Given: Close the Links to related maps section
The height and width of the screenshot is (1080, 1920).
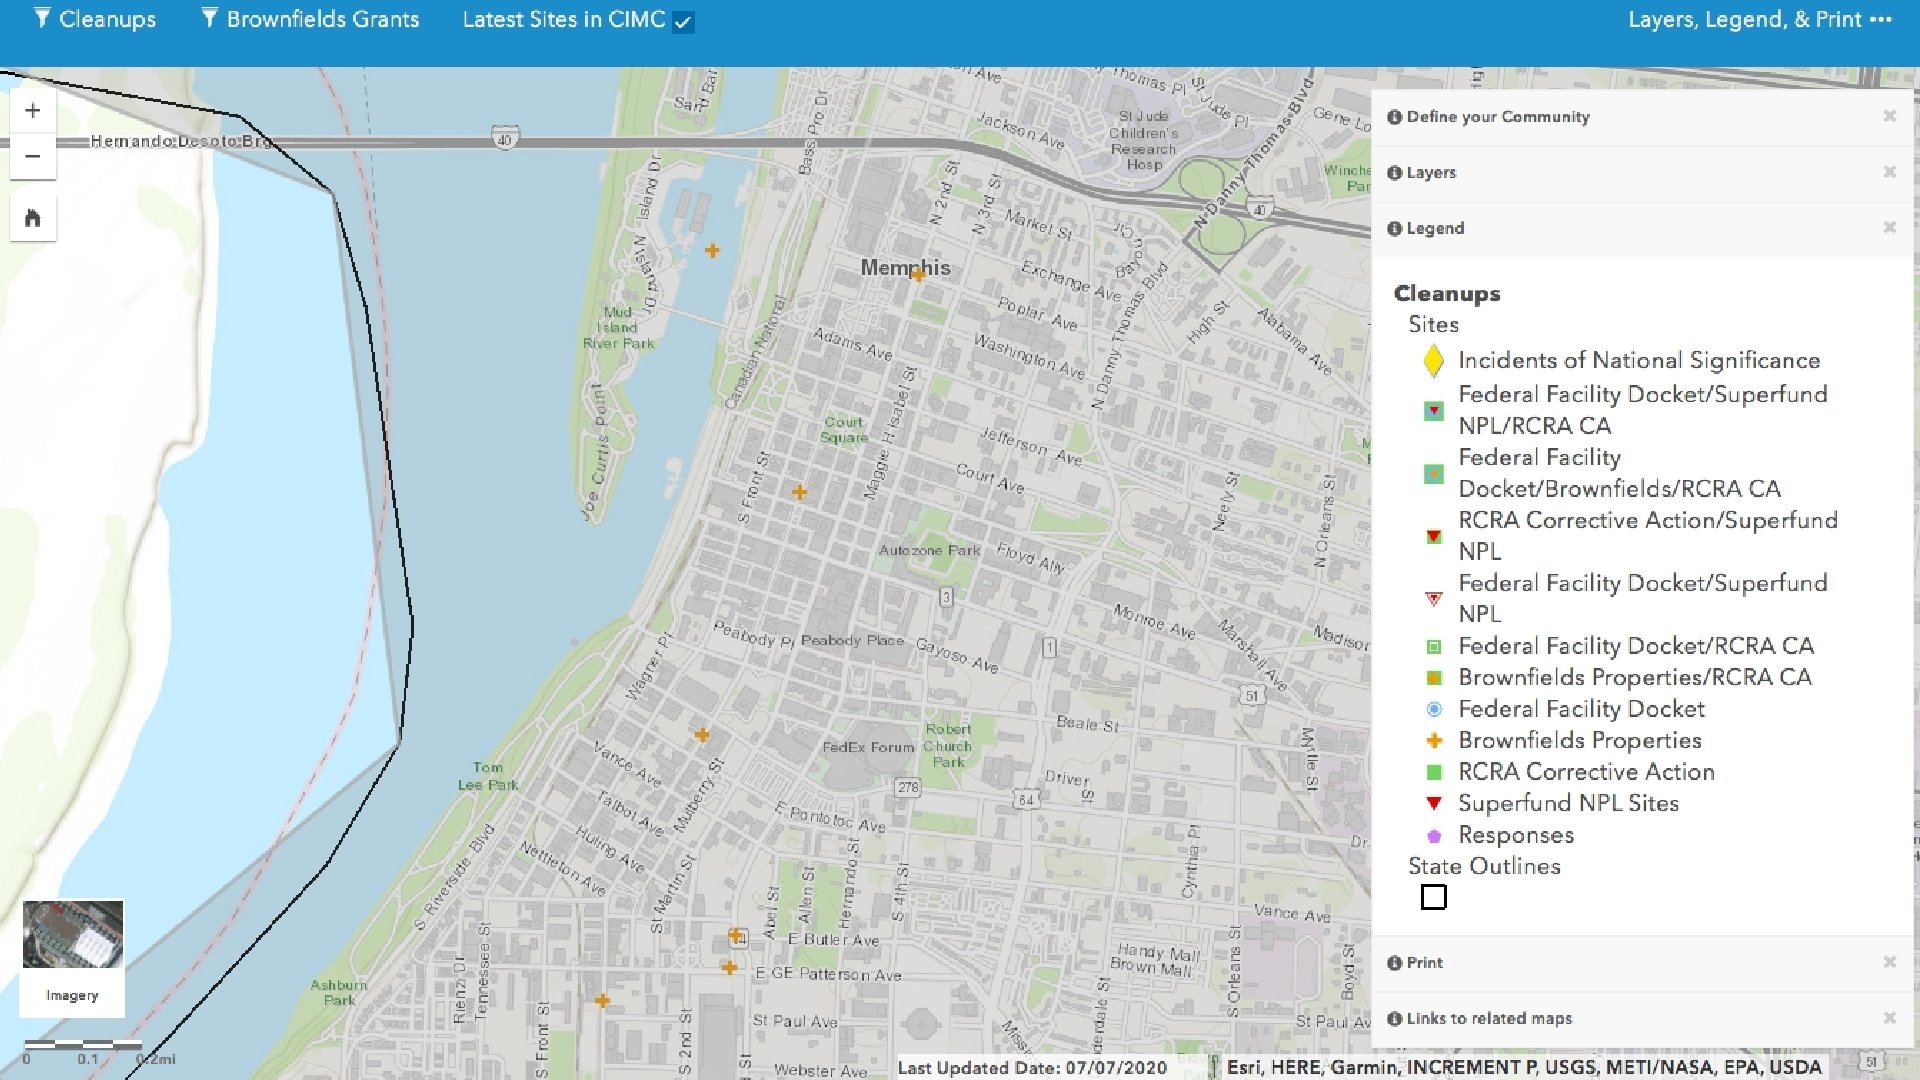Looking at the screenshot, I should [1889, 1018].
